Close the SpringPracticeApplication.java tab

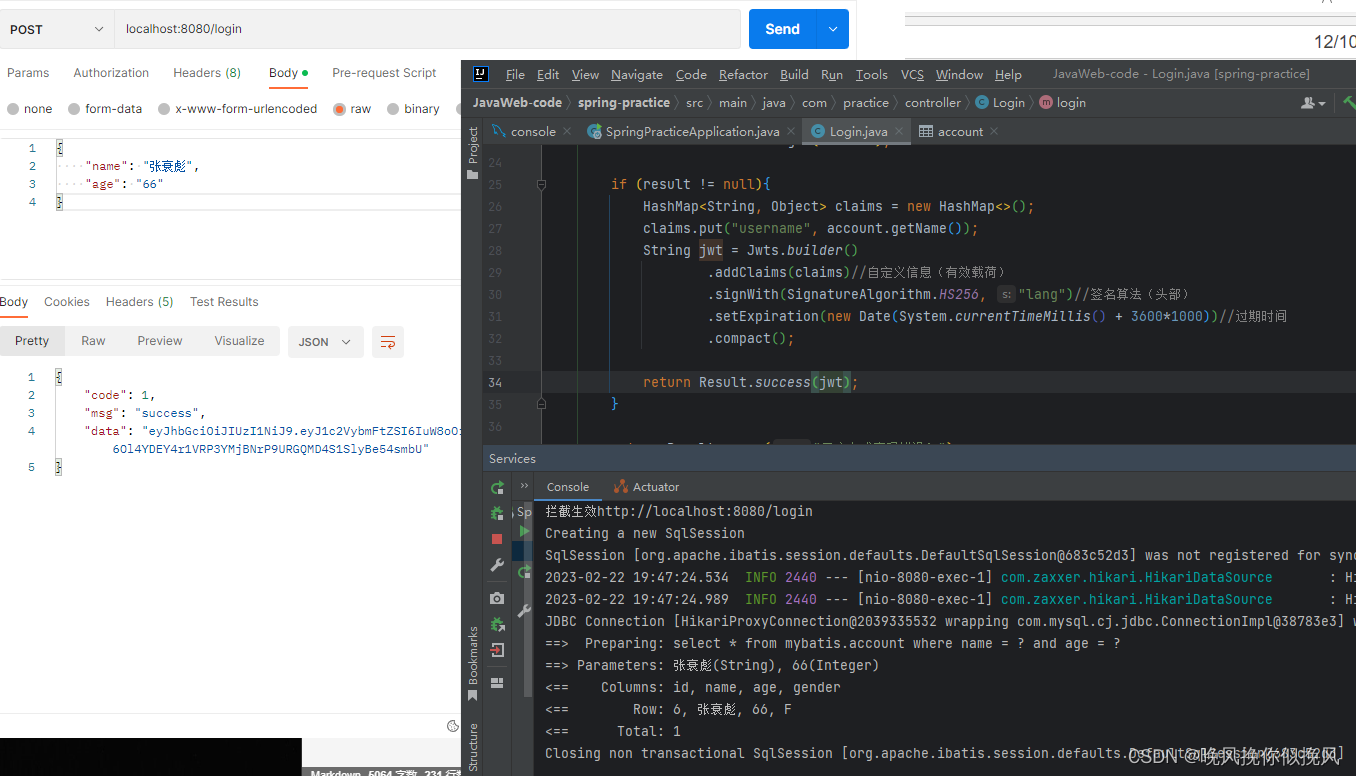(x=791, y=132)
